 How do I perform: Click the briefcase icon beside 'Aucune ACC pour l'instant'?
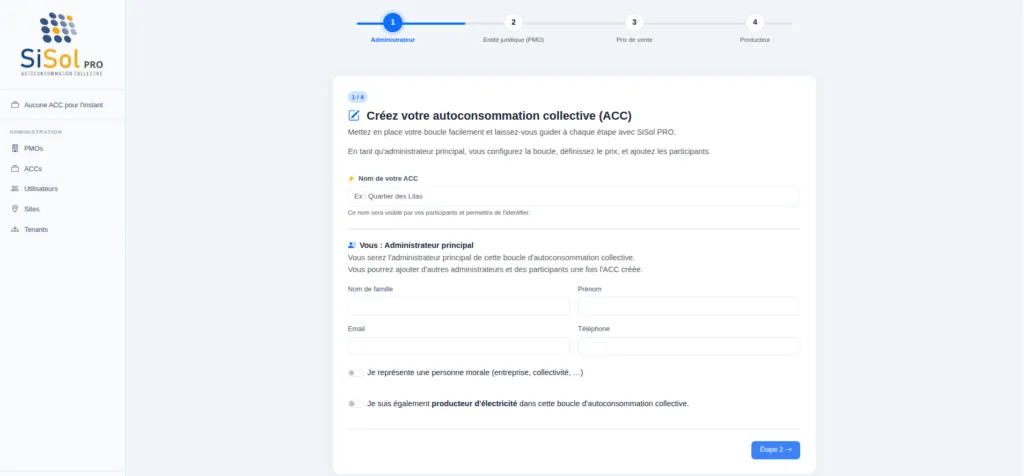click(x=15, y=104)
